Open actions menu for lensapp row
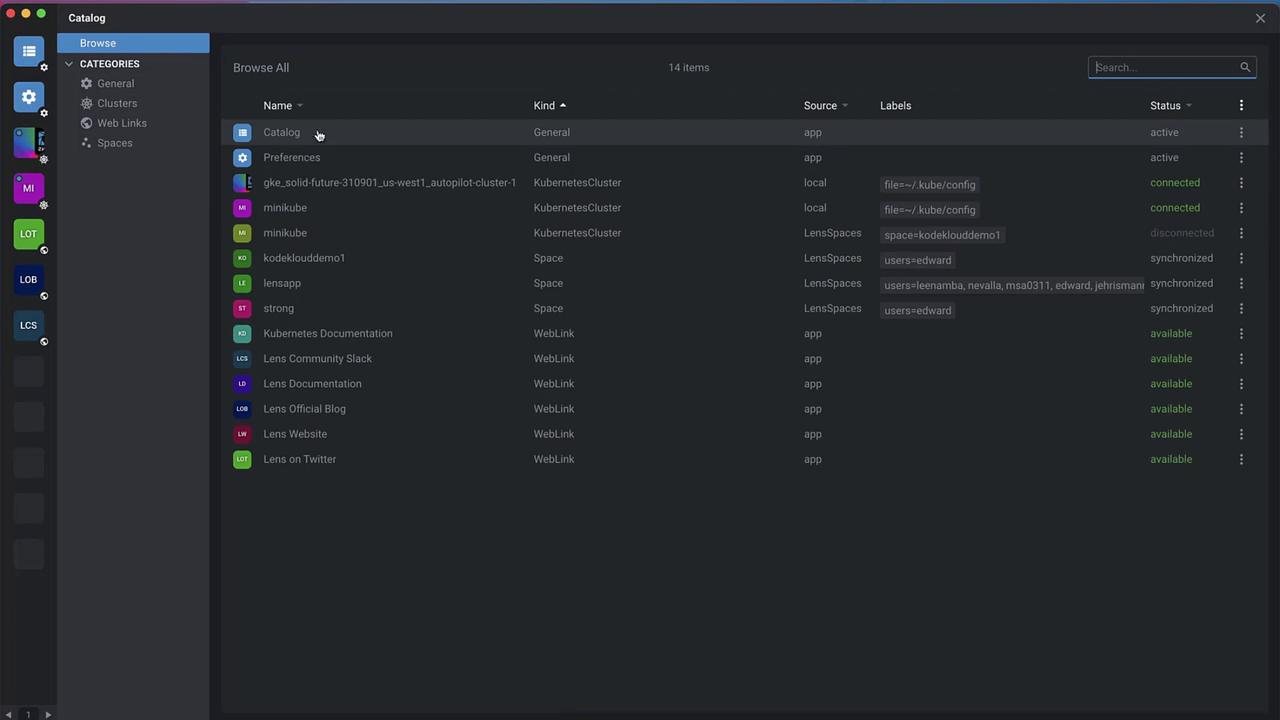The image size is (1280, 720). pyautogui.click(x=1241, y=283)
